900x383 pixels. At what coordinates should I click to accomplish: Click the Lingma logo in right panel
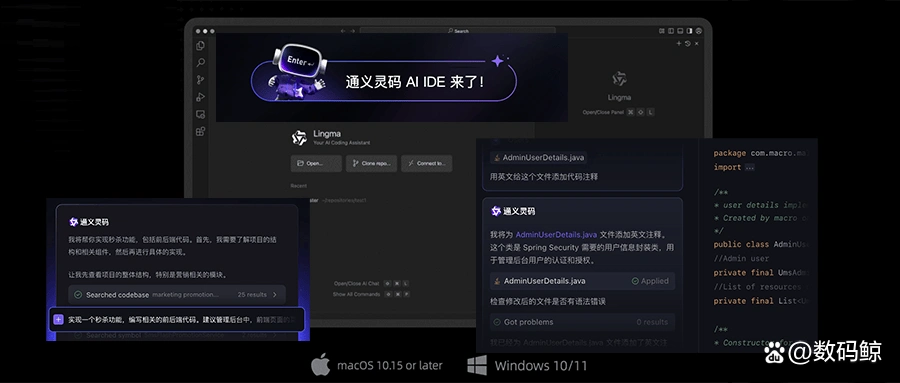pyautogui.click(x=619, y=79)
